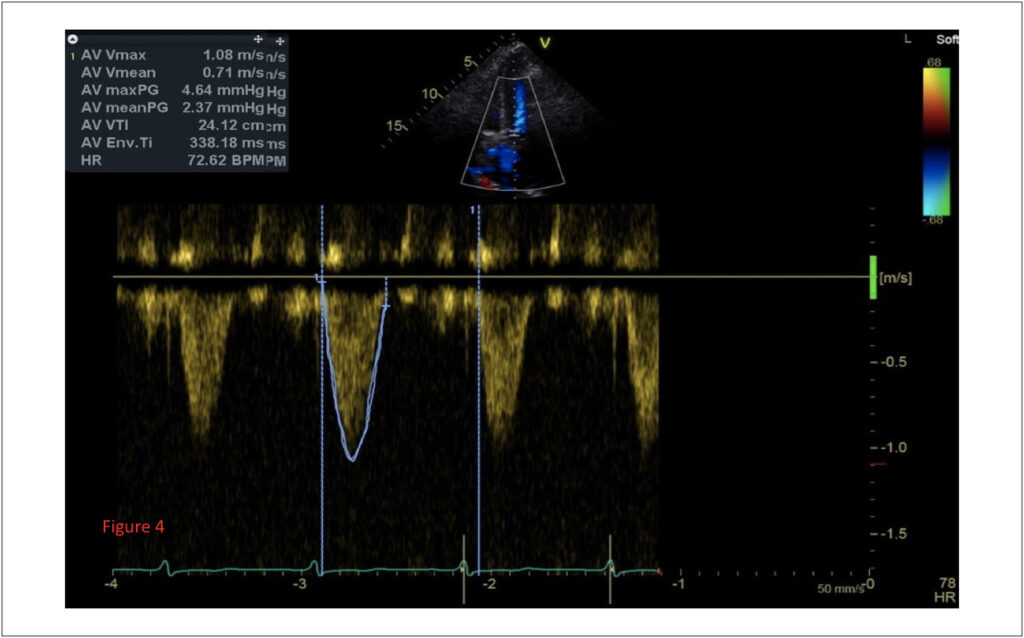The image size is (1024, 638).
Task: Click the depth marker 5 on the sector
Action: click(x=468, y=63)
